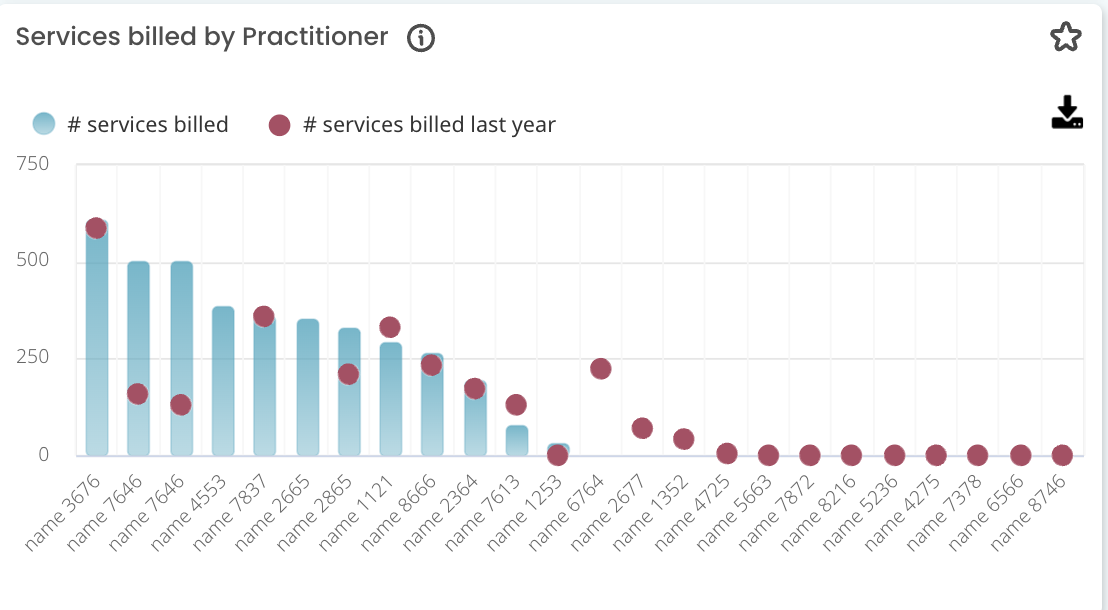Select the last-year dot for name 7613

516,405
